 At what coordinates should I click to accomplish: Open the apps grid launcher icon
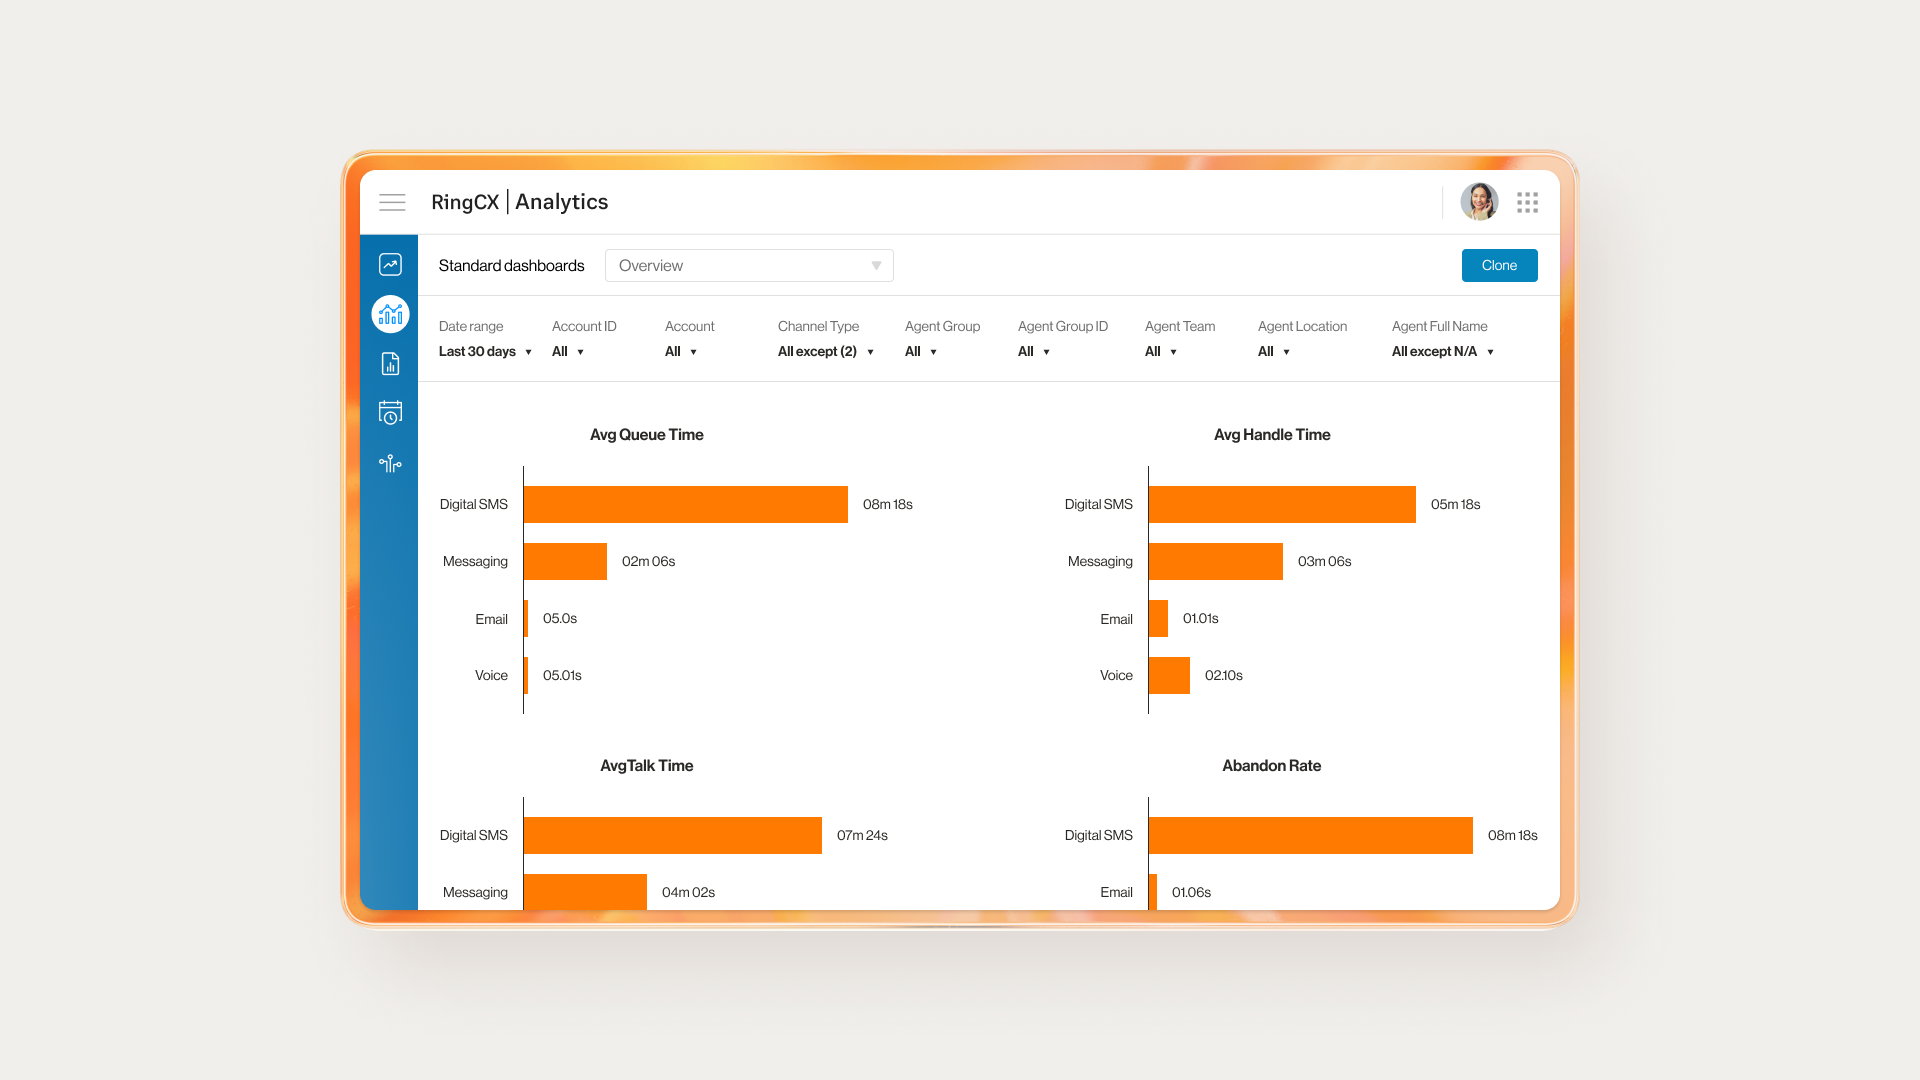point(1527,203)
